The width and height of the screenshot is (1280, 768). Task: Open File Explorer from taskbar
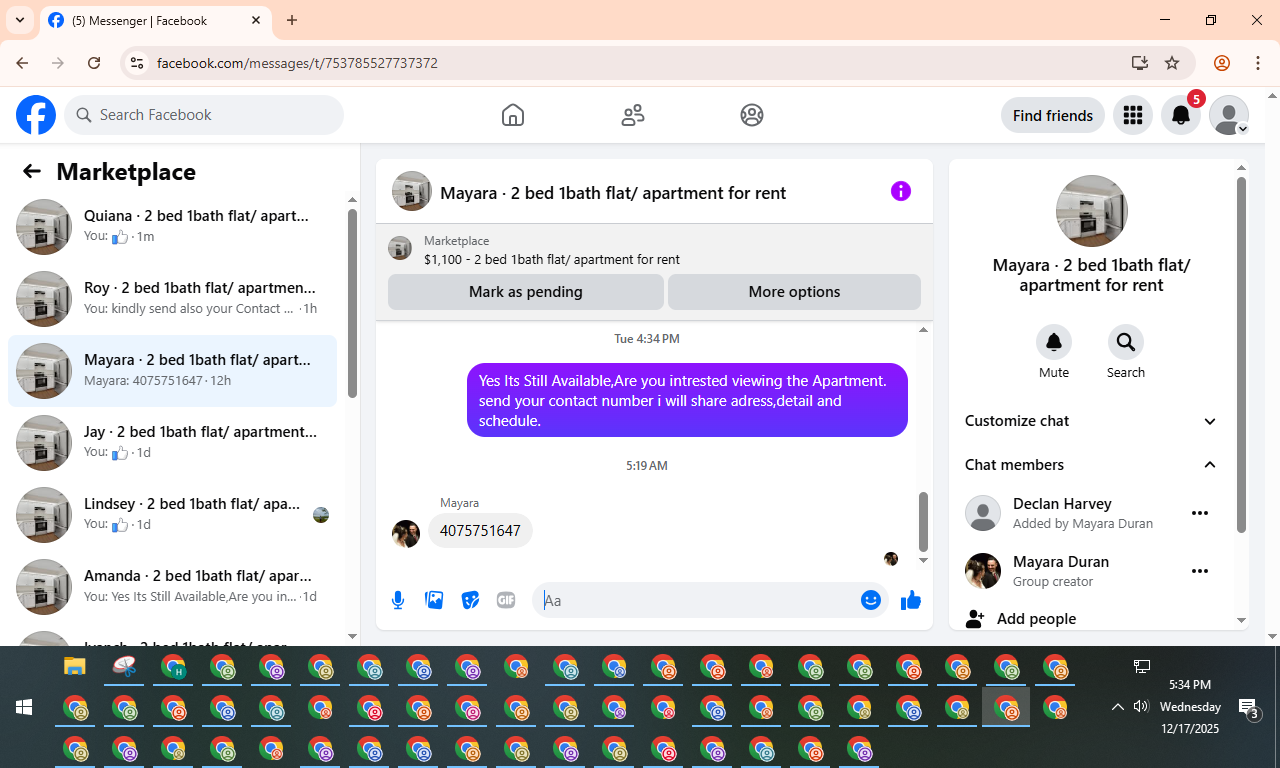tap(75, 666)
